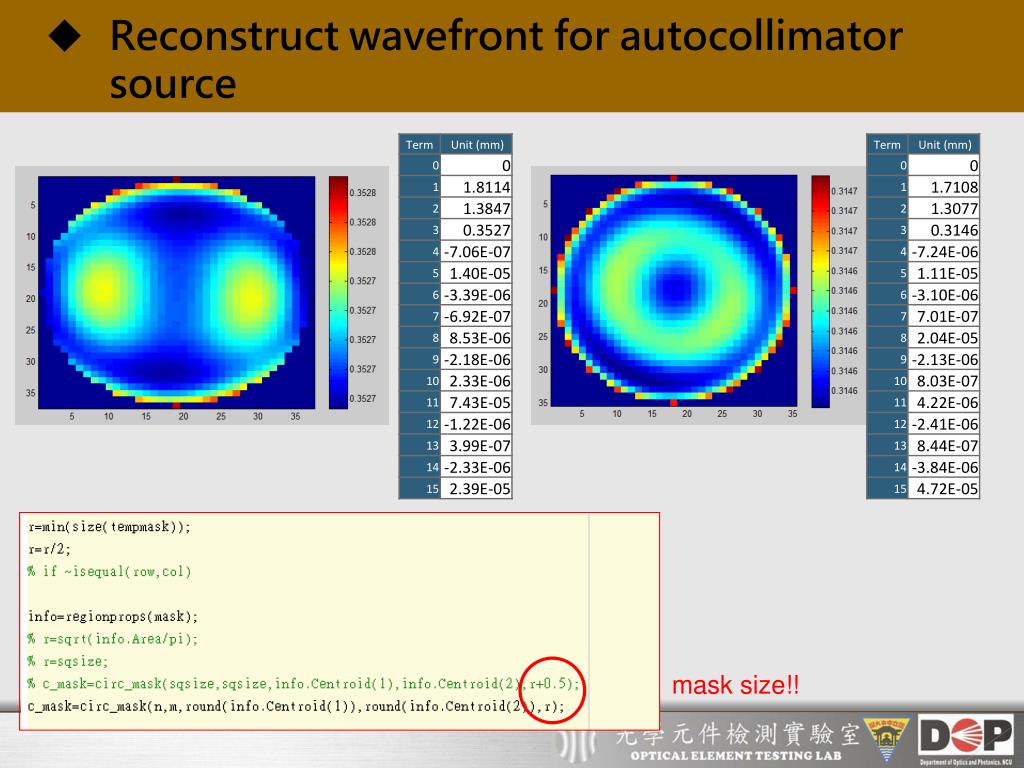Select the cell with value -2.13E-06
1024x768 pixels.
click(944, 359)
